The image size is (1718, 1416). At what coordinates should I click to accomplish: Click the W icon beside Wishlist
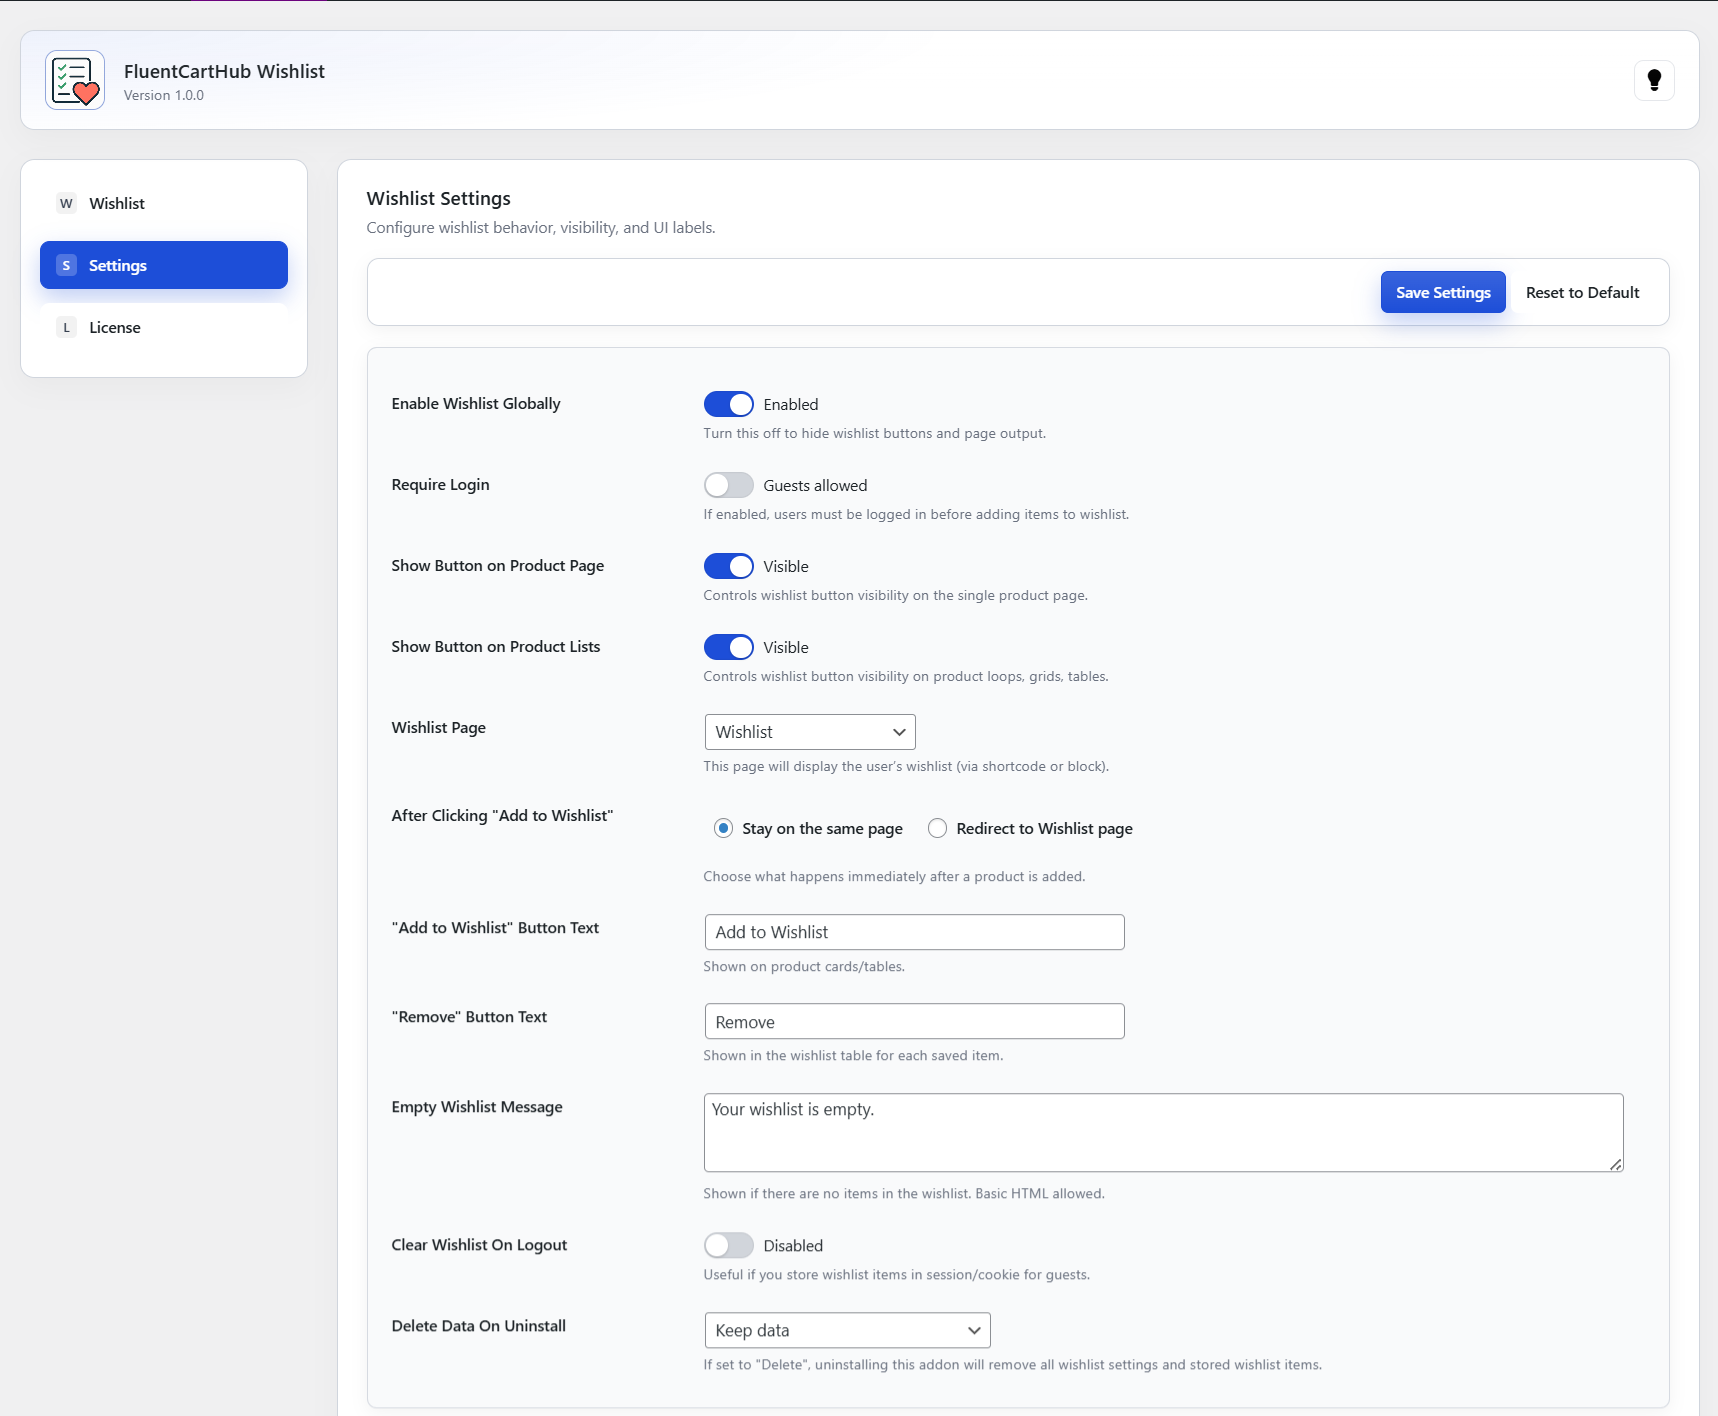tap(66, 203)
